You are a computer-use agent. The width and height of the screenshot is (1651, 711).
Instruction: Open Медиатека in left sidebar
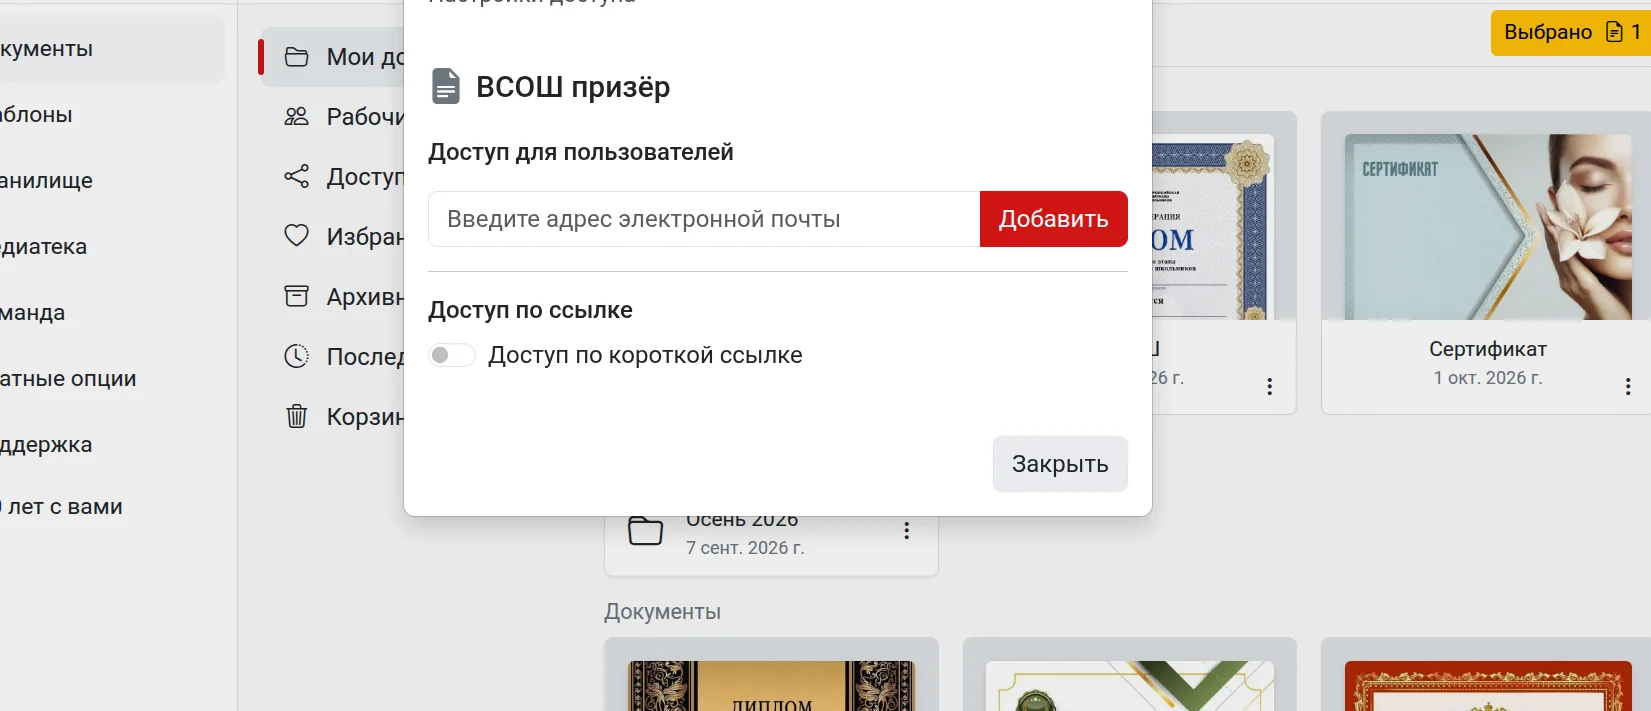(x=44, y=247)
